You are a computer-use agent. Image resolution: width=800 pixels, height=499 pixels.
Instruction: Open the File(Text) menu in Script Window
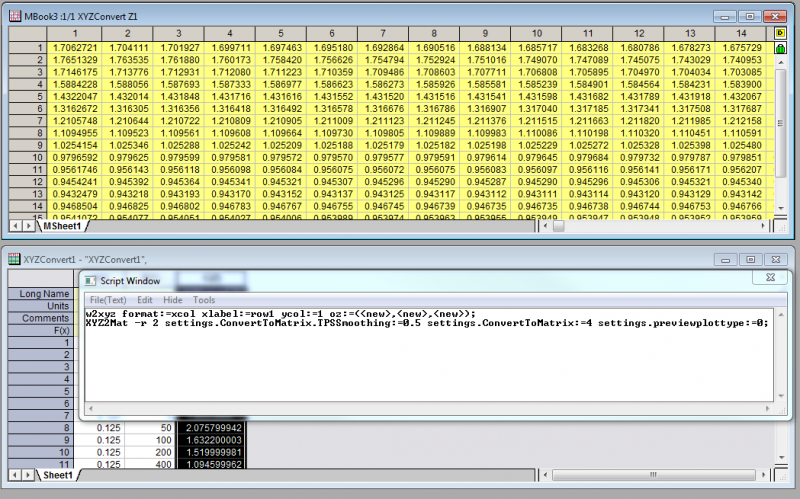[x=108, y=300]
